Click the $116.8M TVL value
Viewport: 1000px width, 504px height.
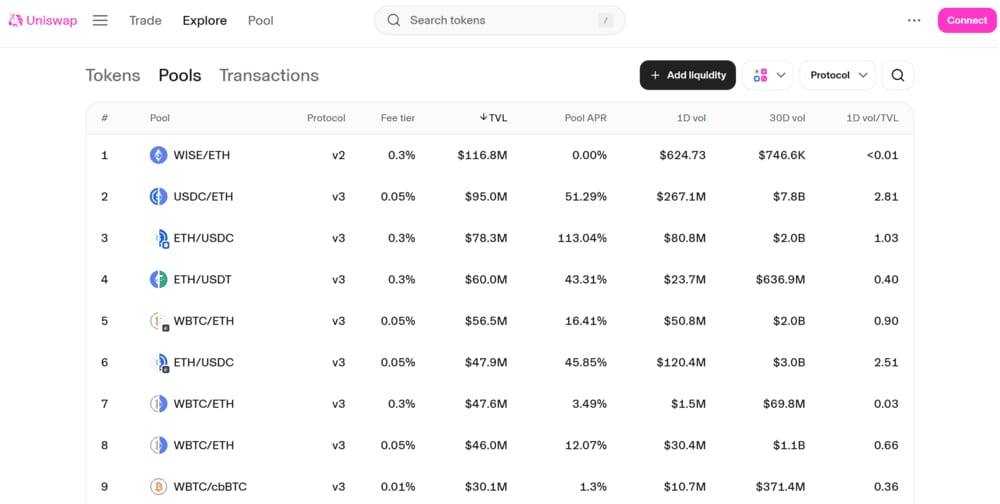coord(482,155)
